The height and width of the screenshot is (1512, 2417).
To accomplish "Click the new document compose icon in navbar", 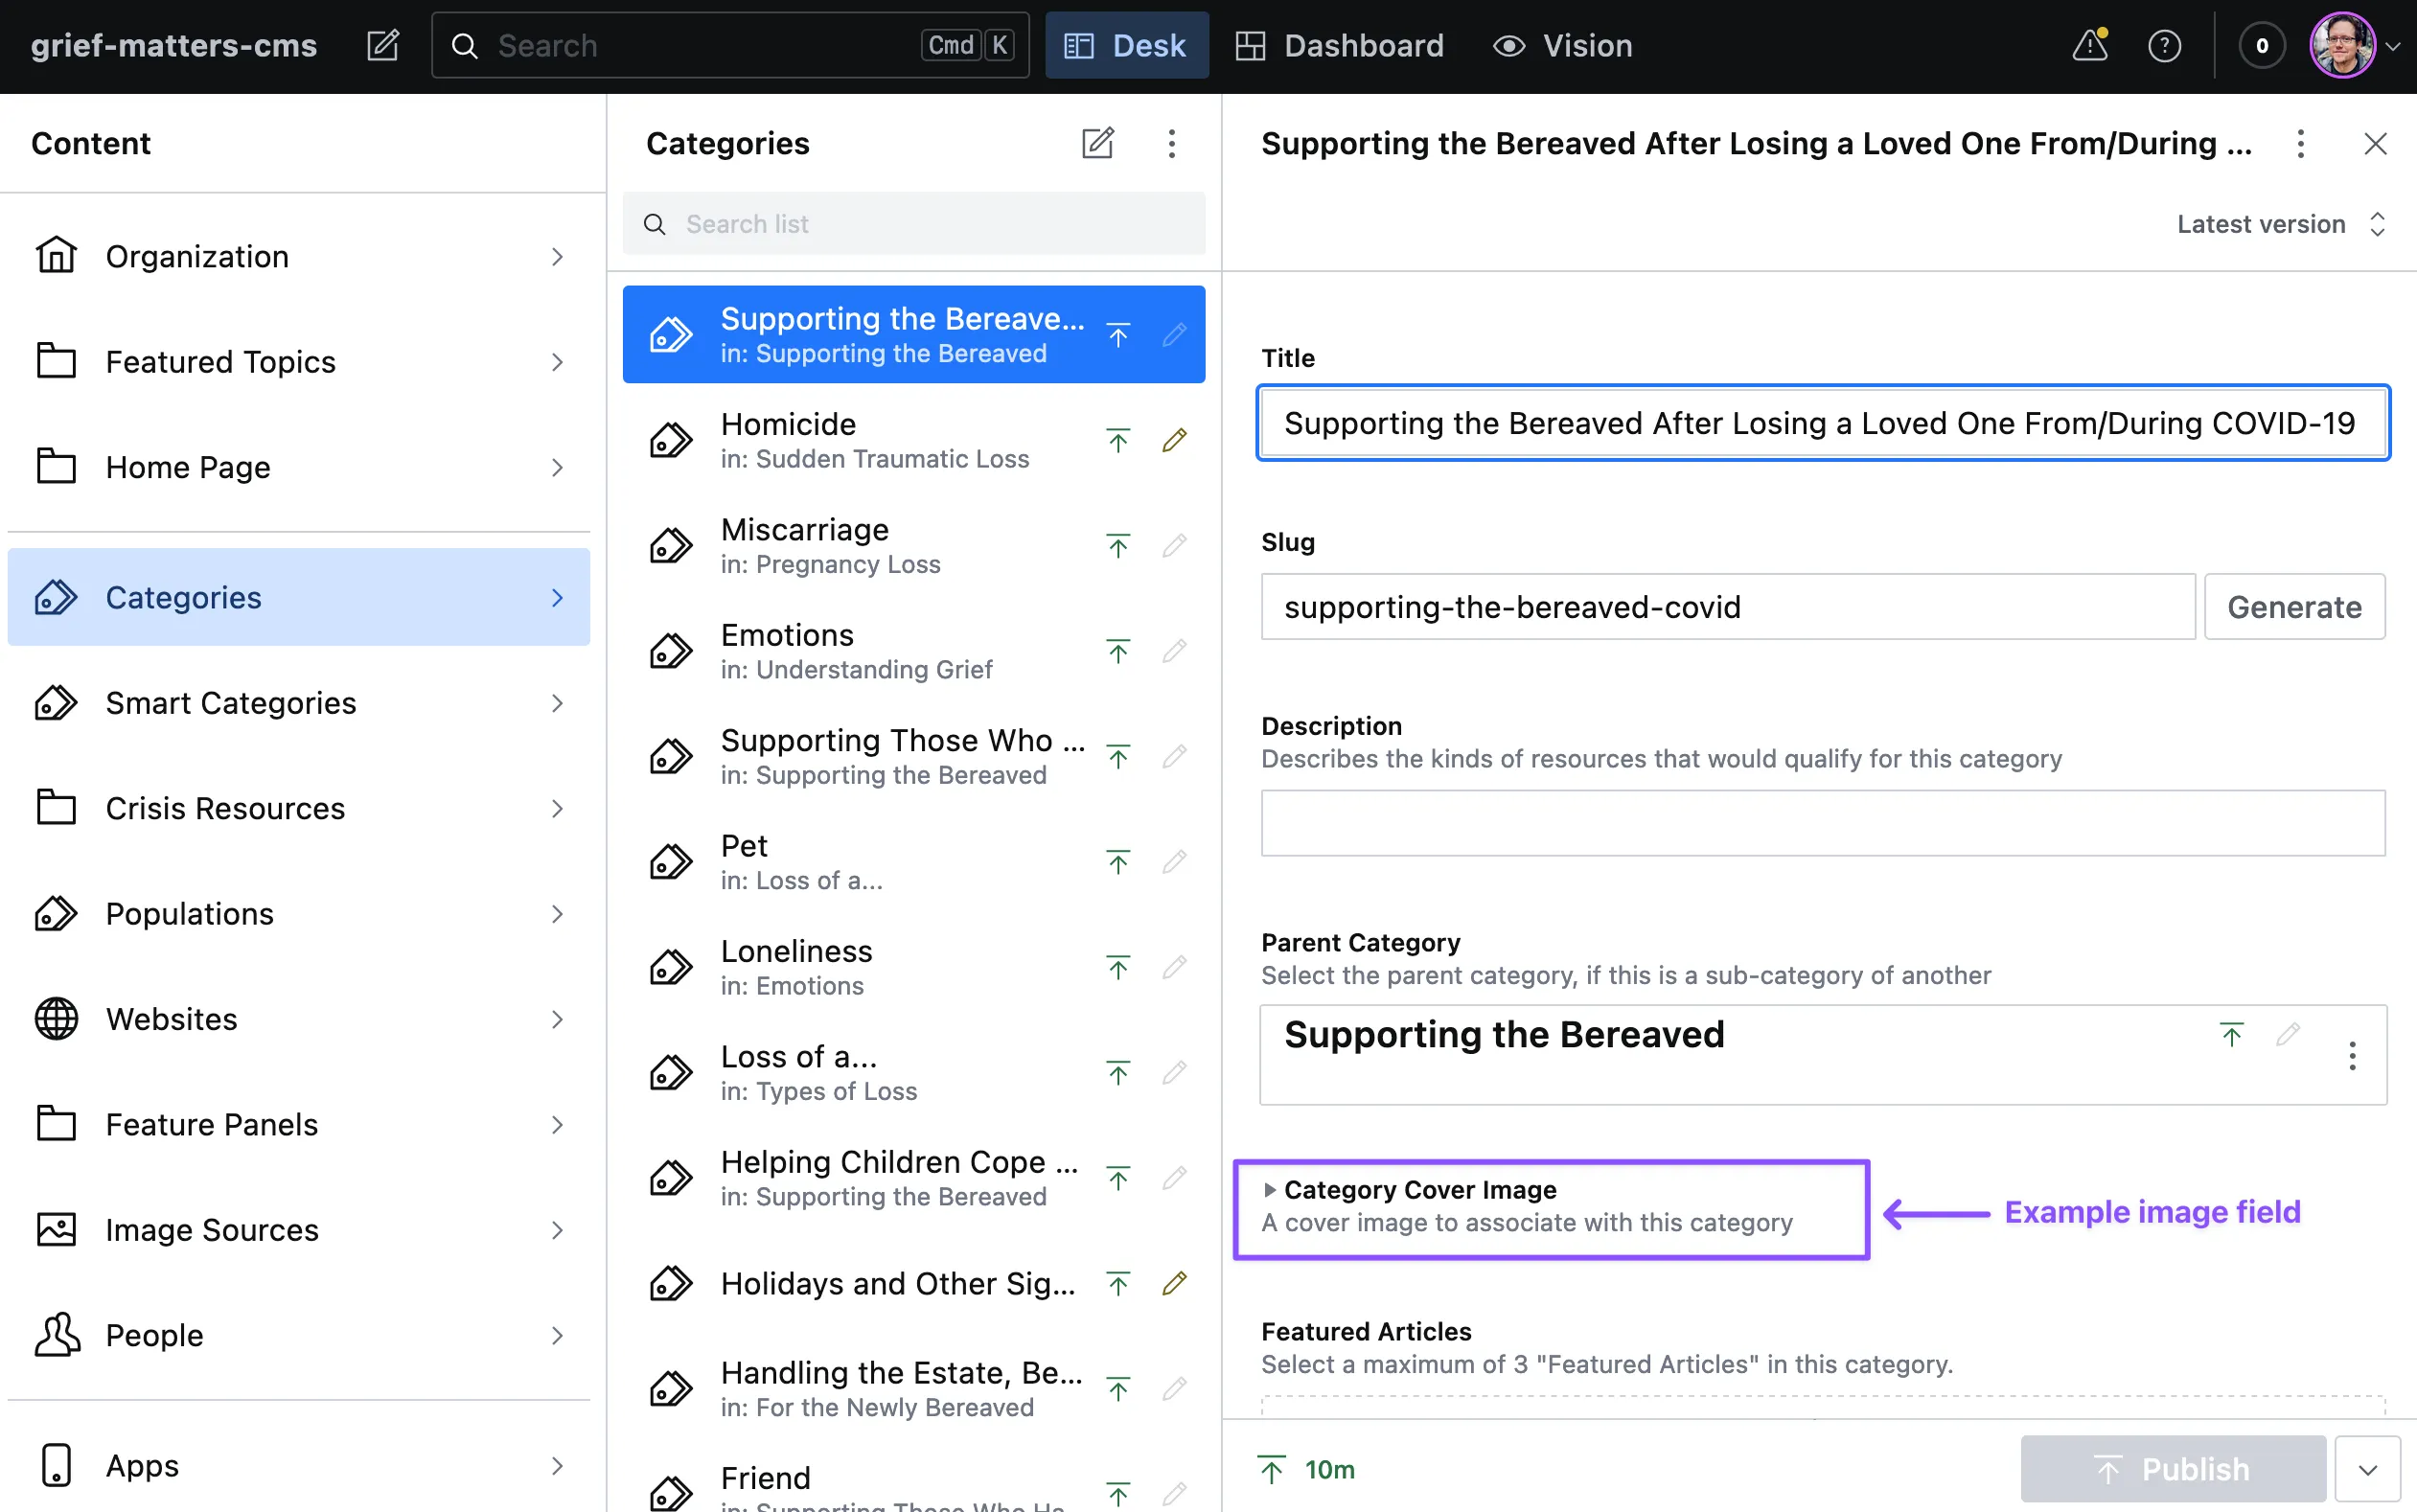I will point(382,46).
